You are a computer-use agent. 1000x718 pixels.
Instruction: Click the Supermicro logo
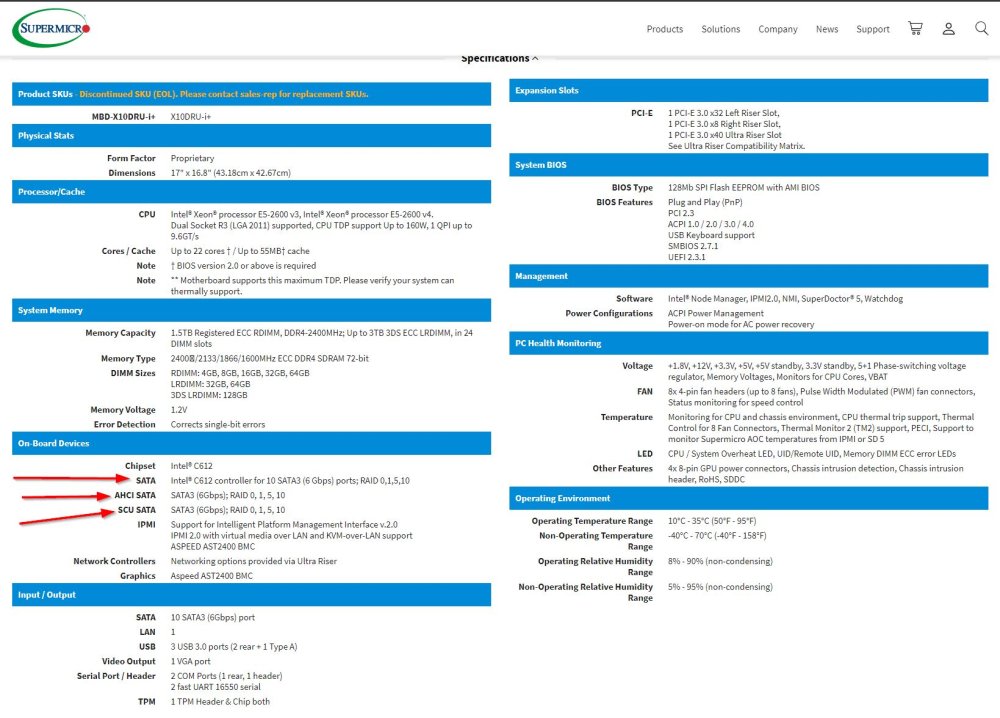(51, 27)
